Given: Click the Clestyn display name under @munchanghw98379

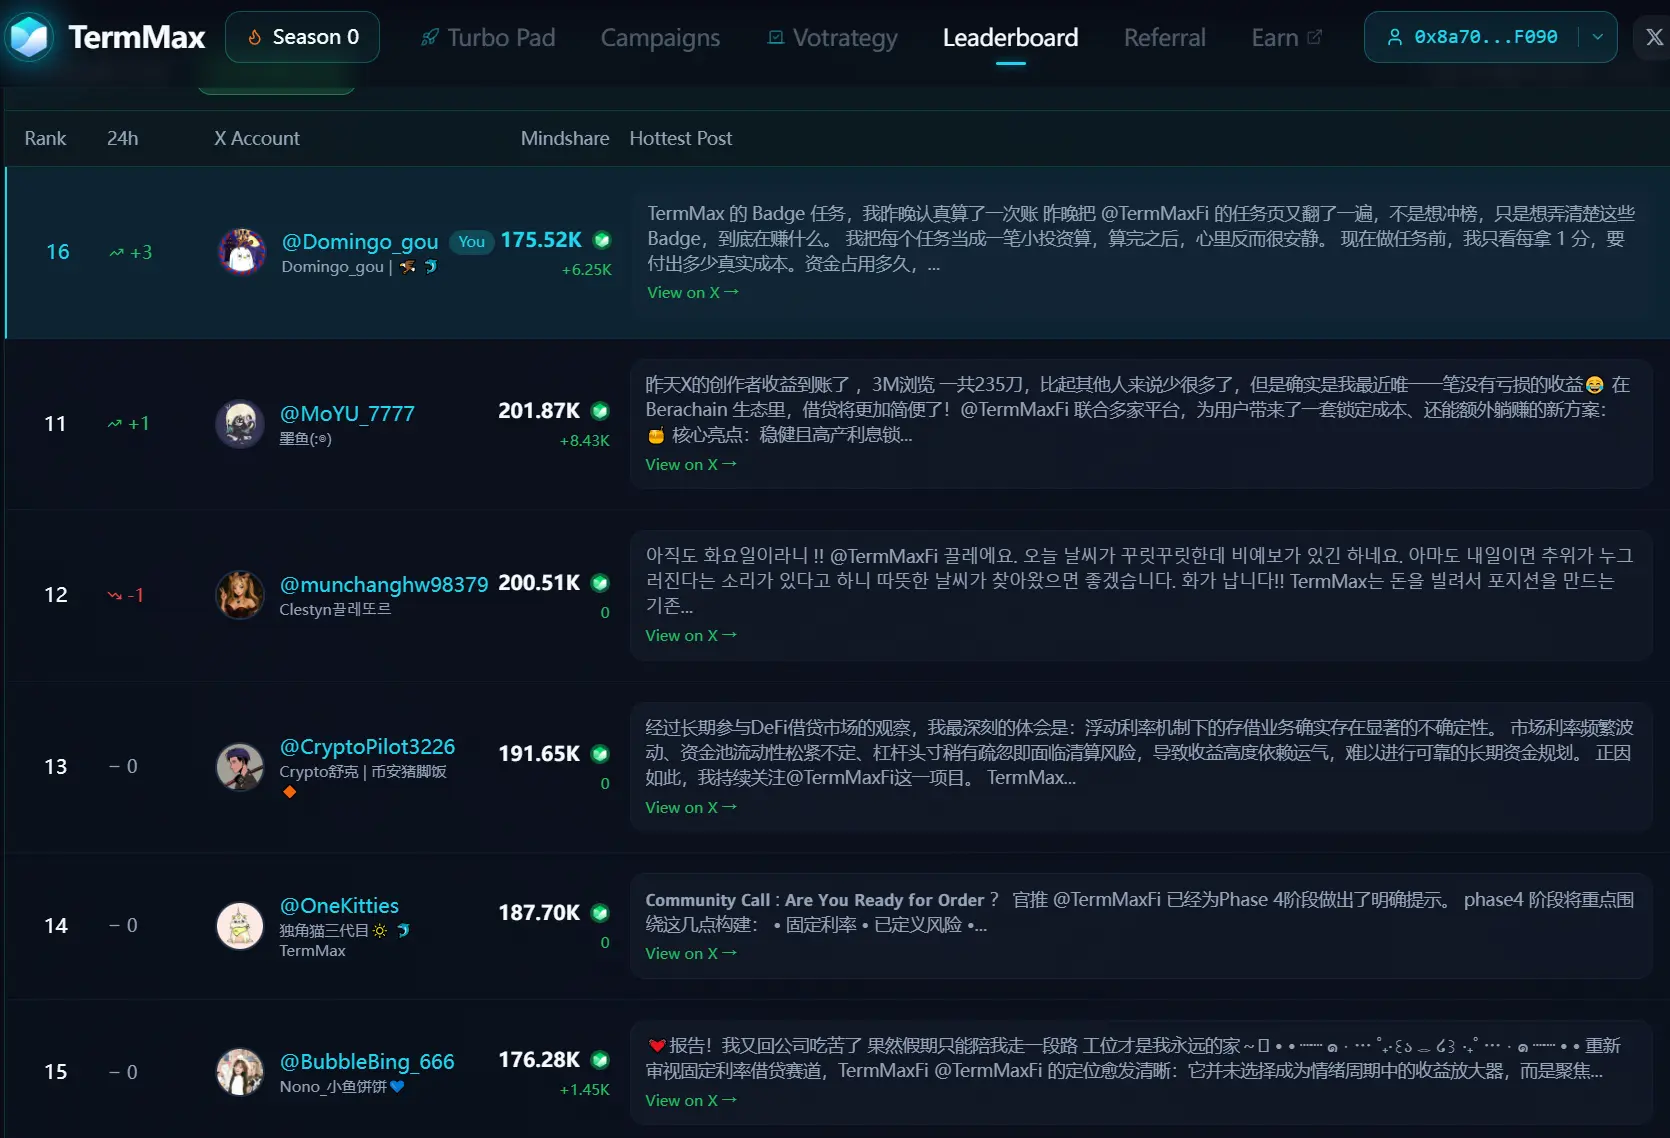Looking at the screenshot, I should pyautogui.click(x=335, y=609).
